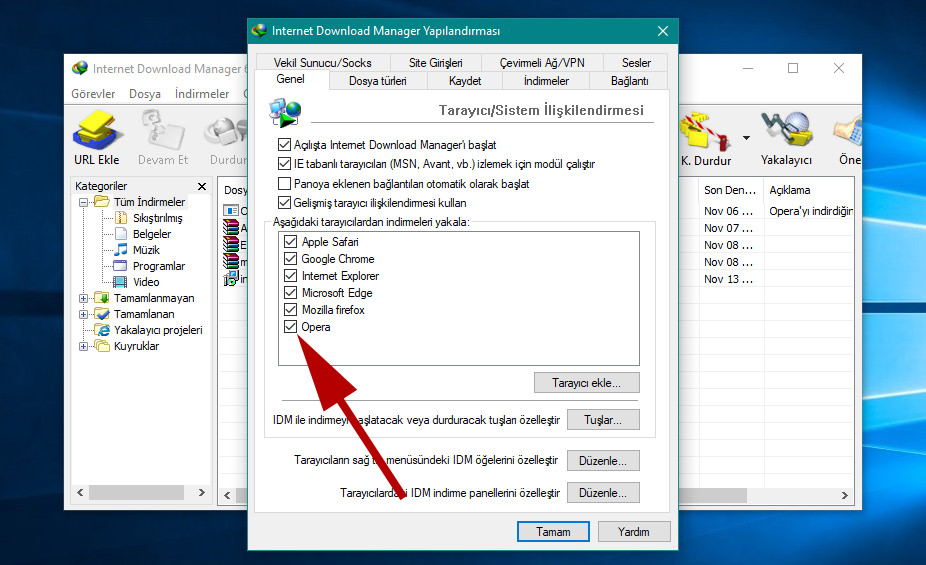
Task: Open Yardım help button
Action: (634, 531)
